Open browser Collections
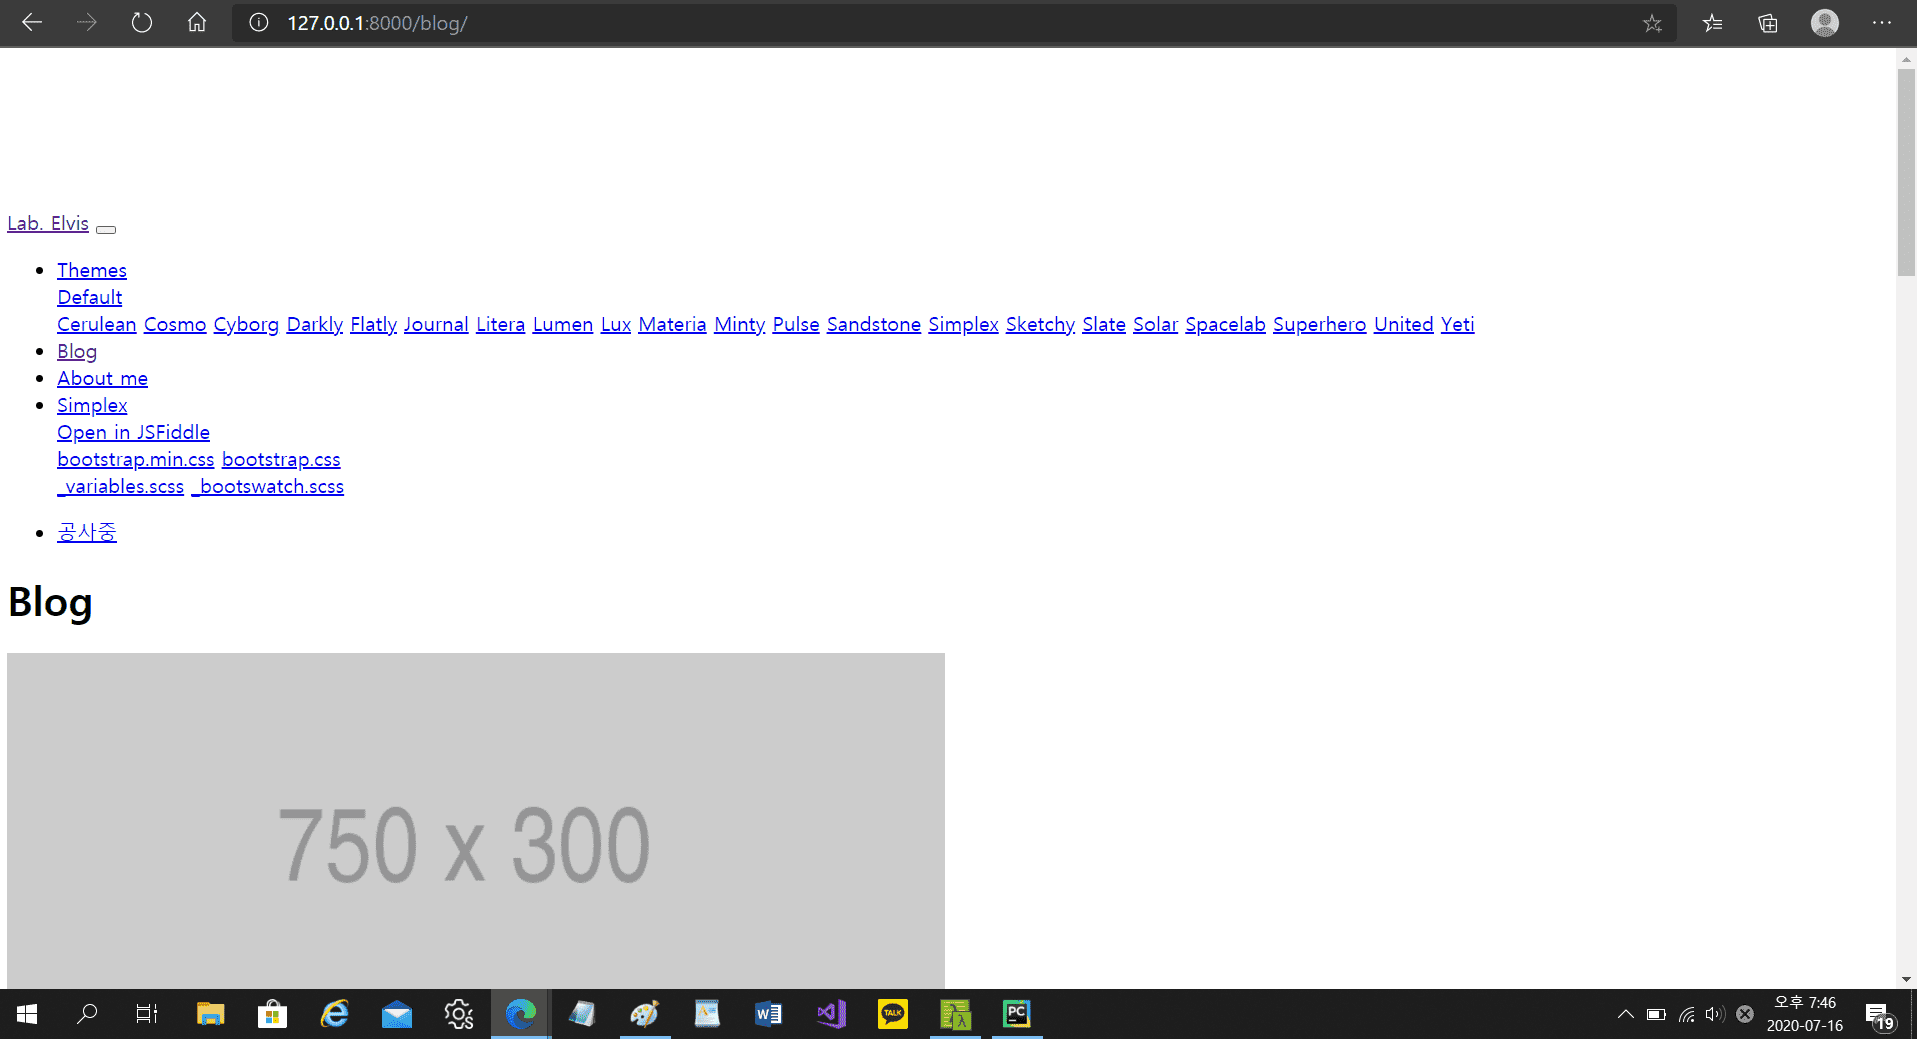1917x1039 pixels. pos(1768,23)
